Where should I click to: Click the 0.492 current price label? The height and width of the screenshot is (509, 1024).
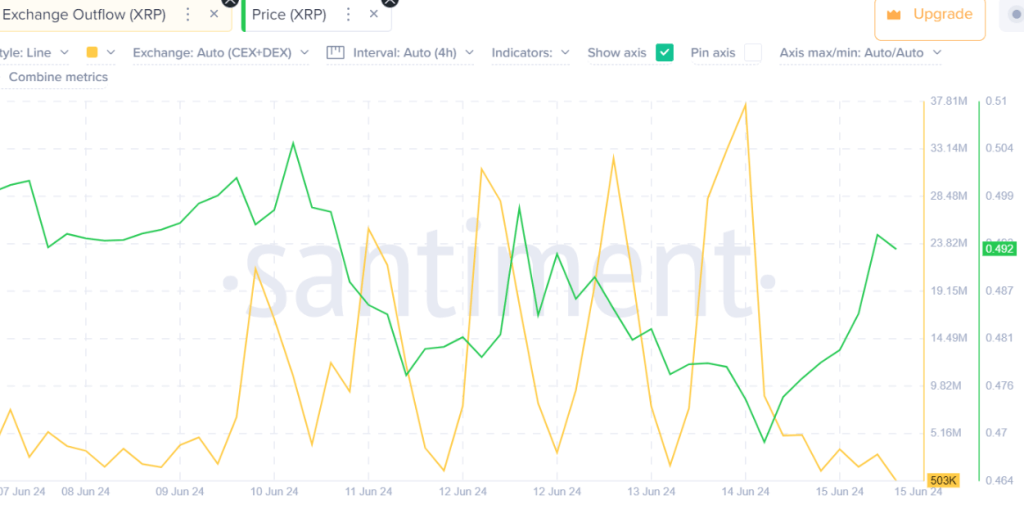point(998,248)
